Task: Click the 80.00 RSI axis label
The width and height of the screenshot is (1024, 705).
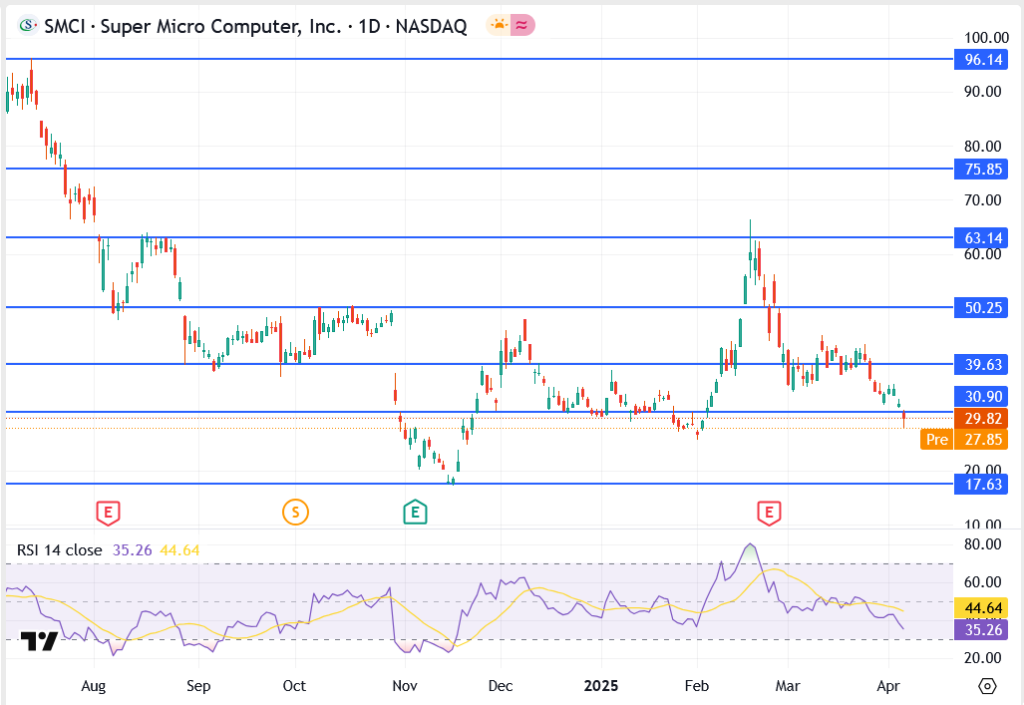Action: [x=983, y=544]
